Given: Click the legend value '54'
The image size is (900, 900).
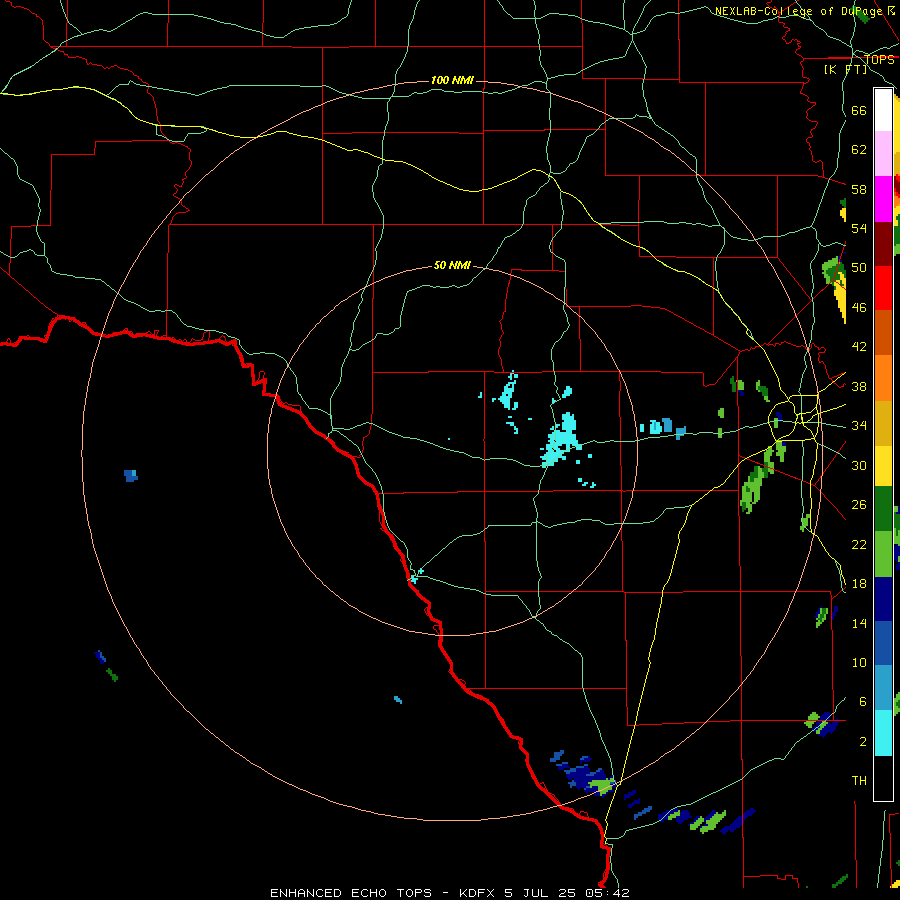Looking at the screenshot, I should click(859, 228).
